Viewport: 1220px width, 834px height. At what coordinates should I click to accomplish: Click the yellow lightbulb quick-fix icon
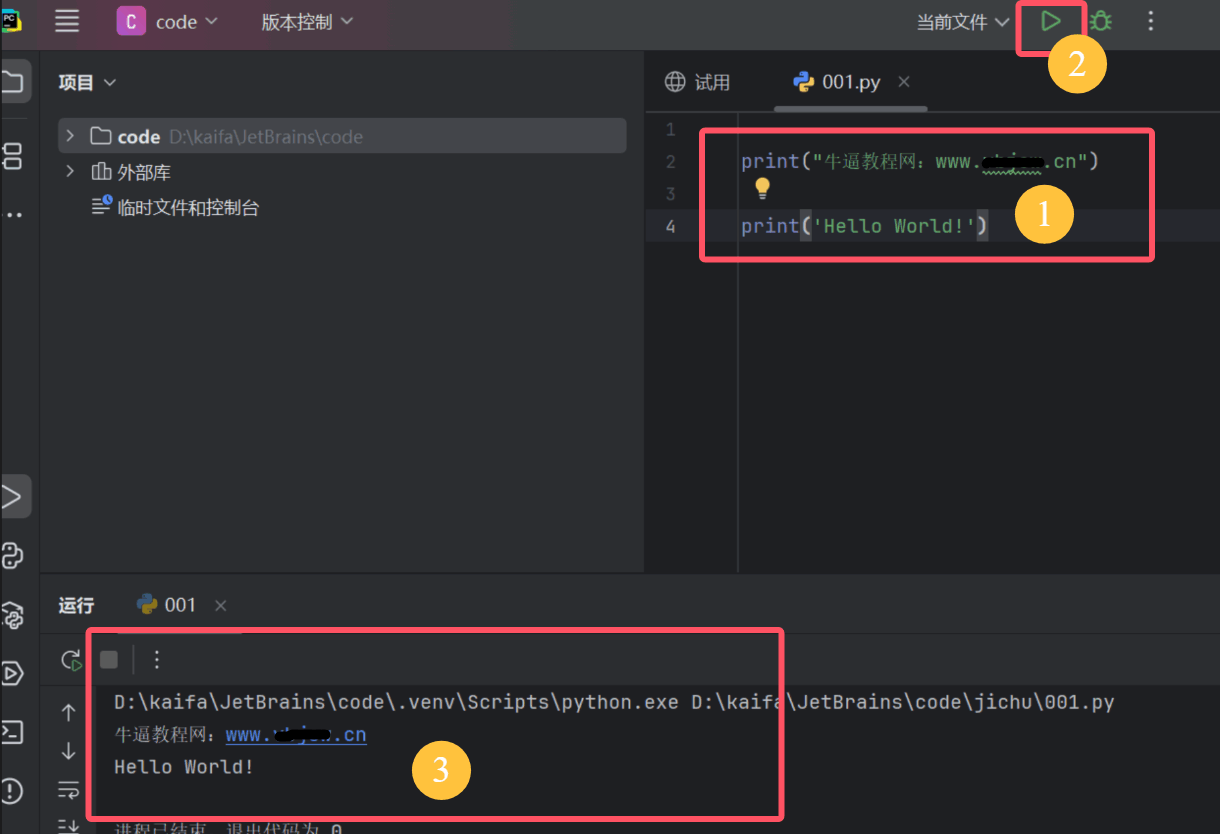pos(762,188)
